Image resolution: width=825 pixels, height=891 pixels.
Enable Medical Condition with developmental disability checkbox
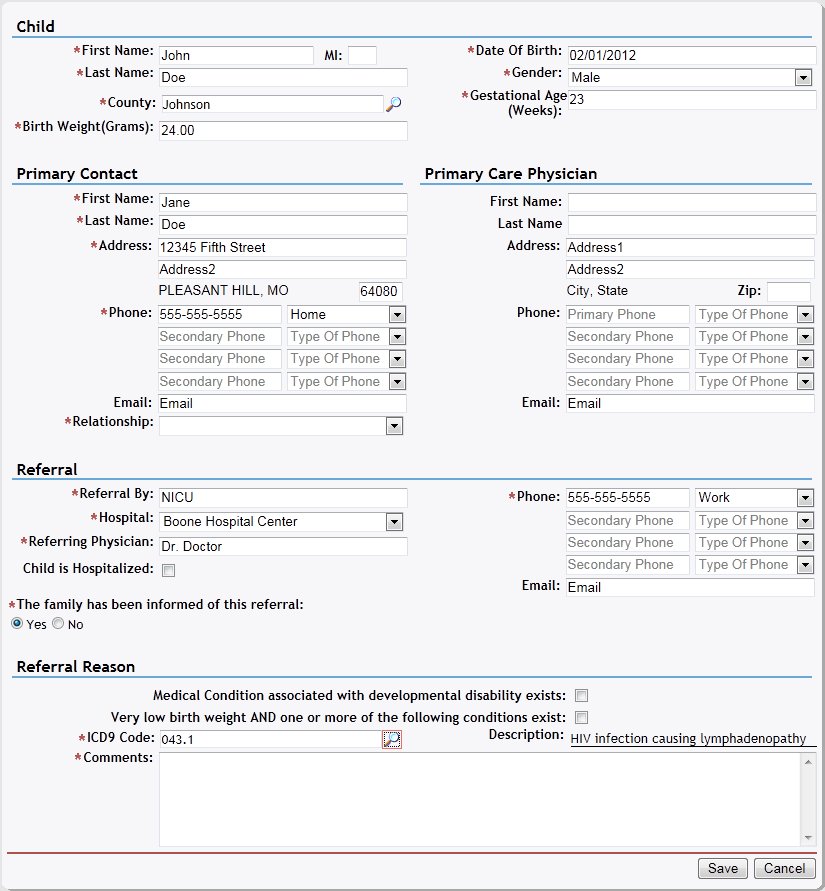click(581, 696)
